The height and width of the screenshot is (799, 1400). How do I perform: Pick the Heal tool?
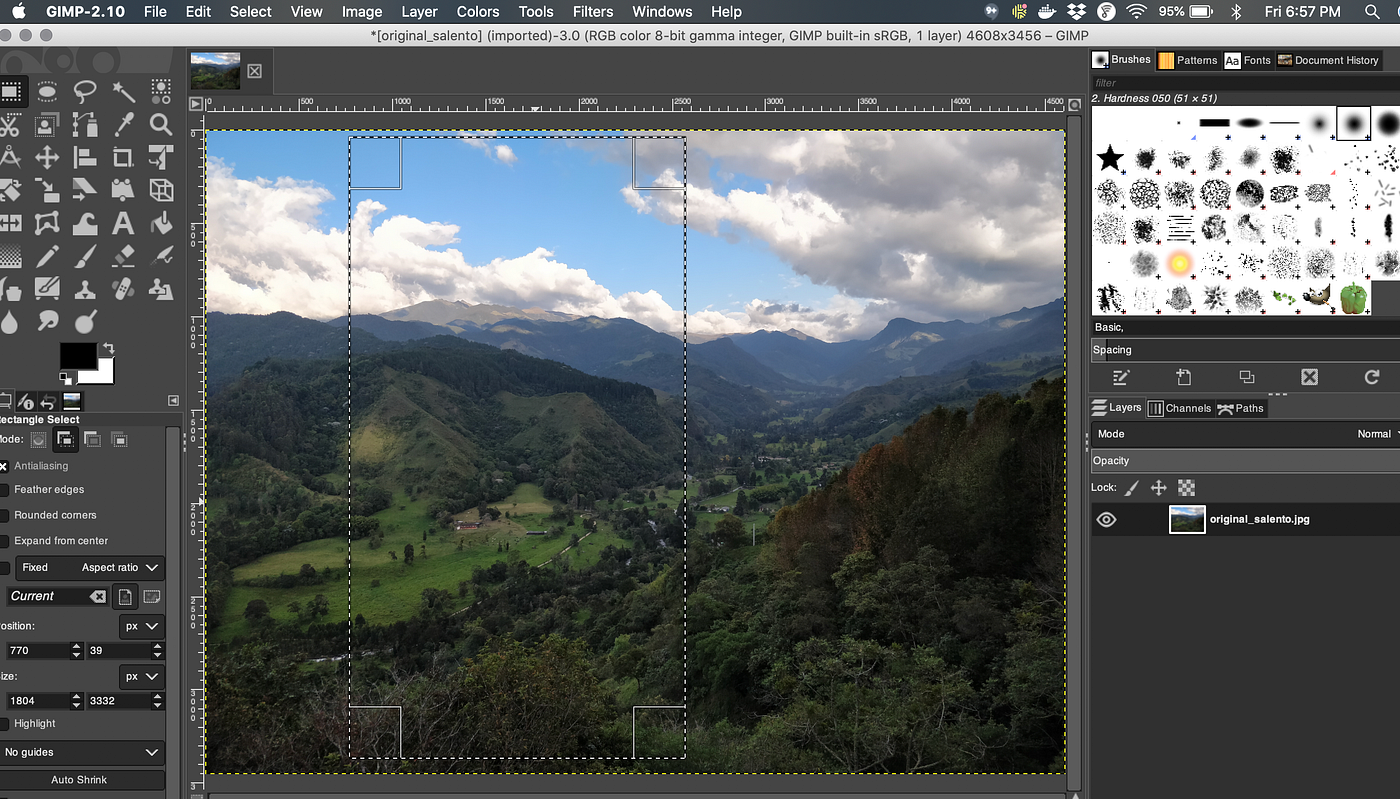pos(122,289)
